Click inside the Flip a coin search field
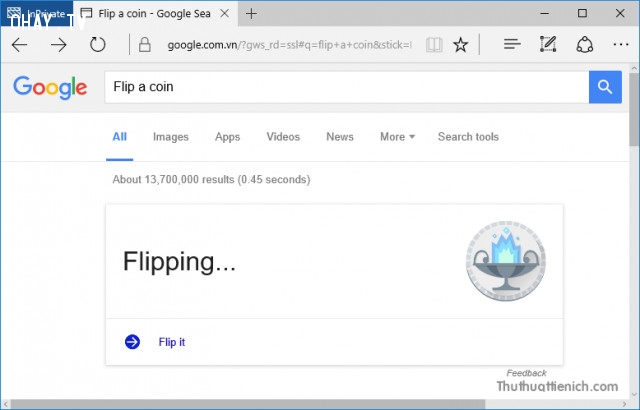 [347, 87]
